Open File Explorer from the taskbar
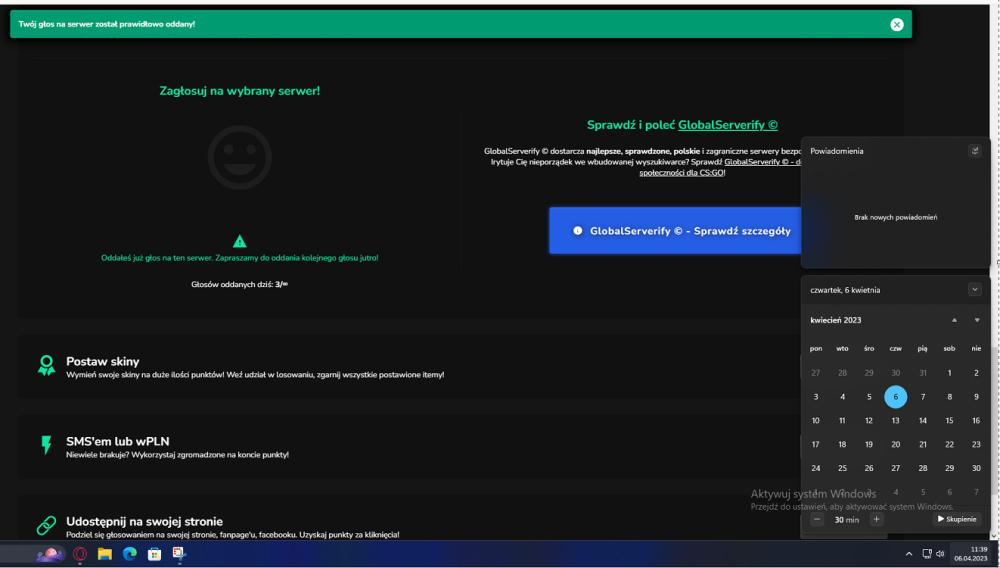 pos(105,554)
